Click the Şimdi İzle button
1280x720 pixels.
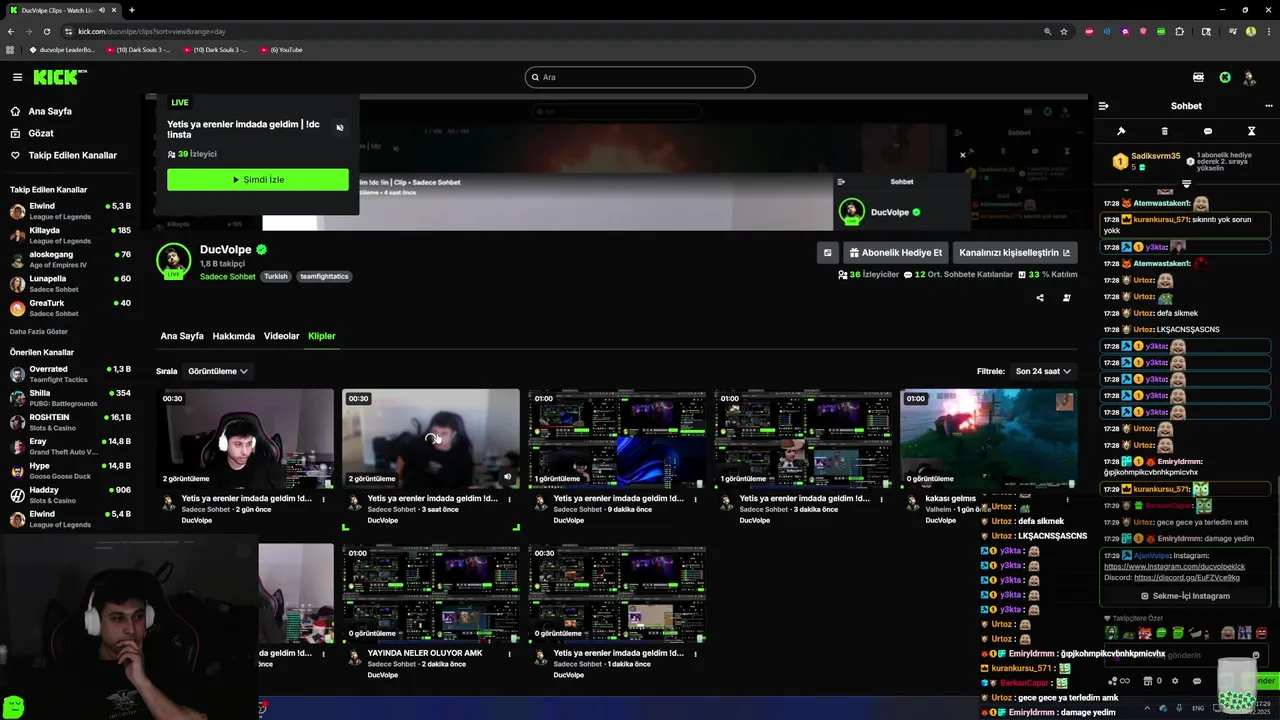tap(258, 180)
